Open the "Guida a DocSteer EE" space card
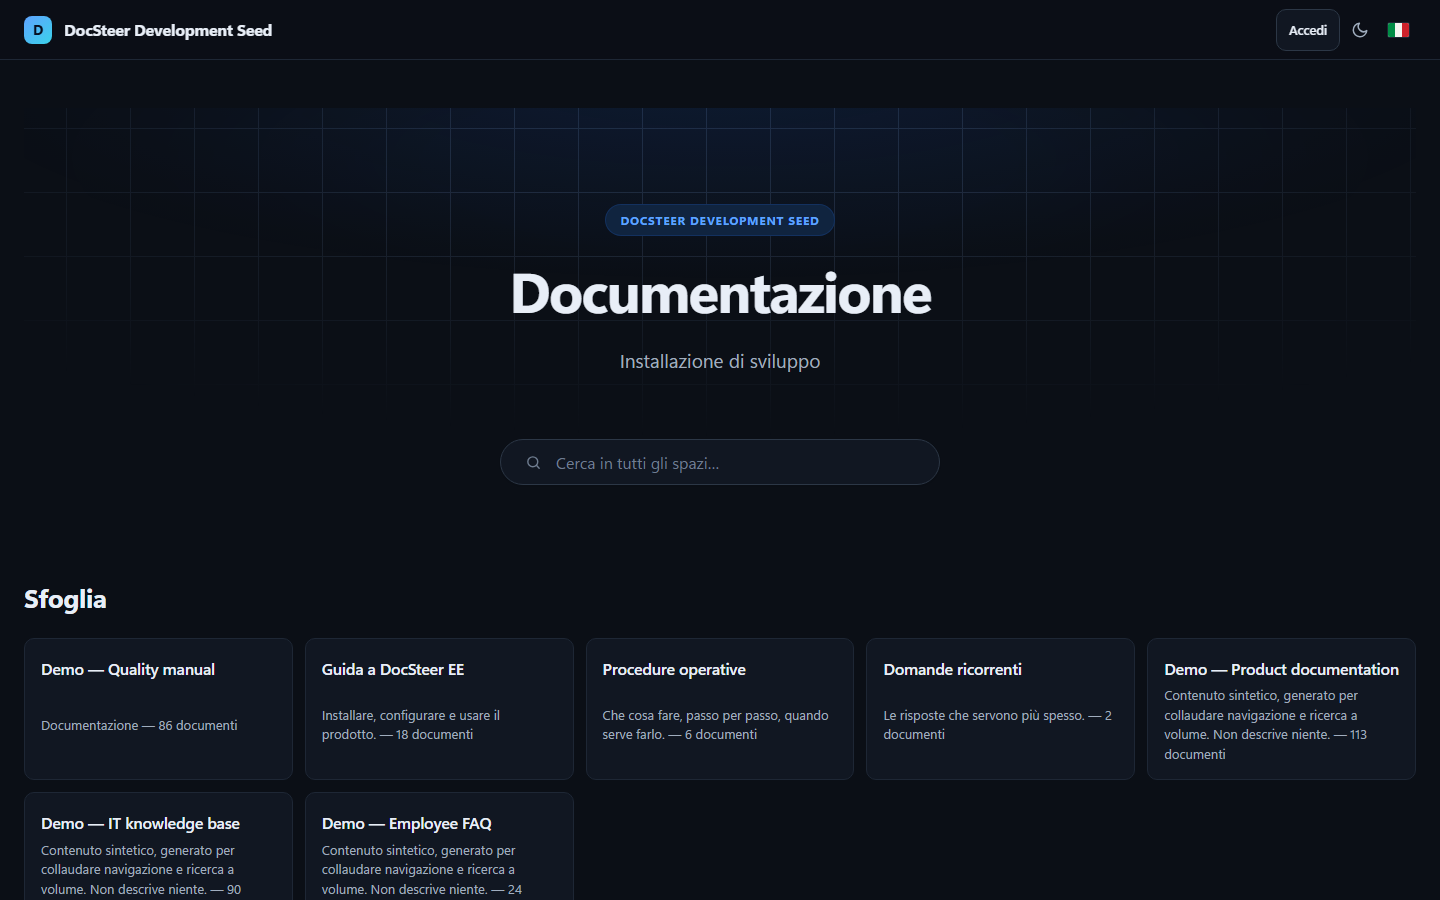 pos(439,709)
